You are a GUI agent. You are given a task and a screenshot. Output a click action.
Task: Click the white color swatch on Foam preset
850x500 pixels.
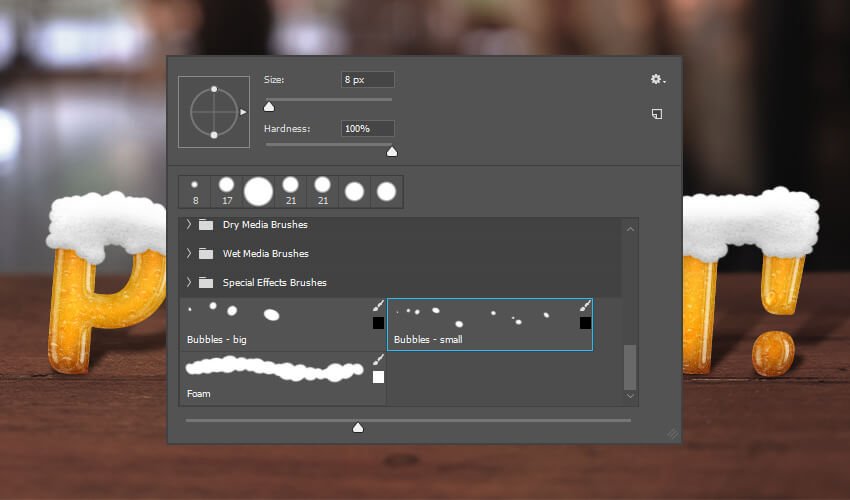pyautogui.click(x=378, y=377)
